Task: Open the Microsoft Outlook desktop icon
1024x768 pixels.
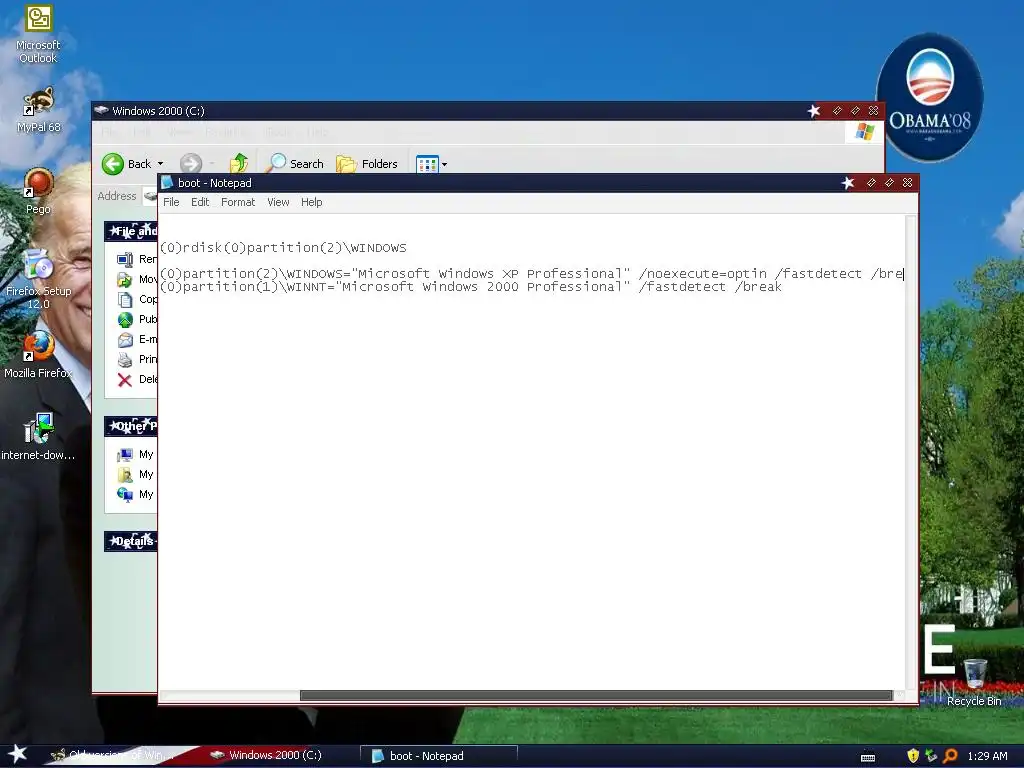Action: point(38,33)
